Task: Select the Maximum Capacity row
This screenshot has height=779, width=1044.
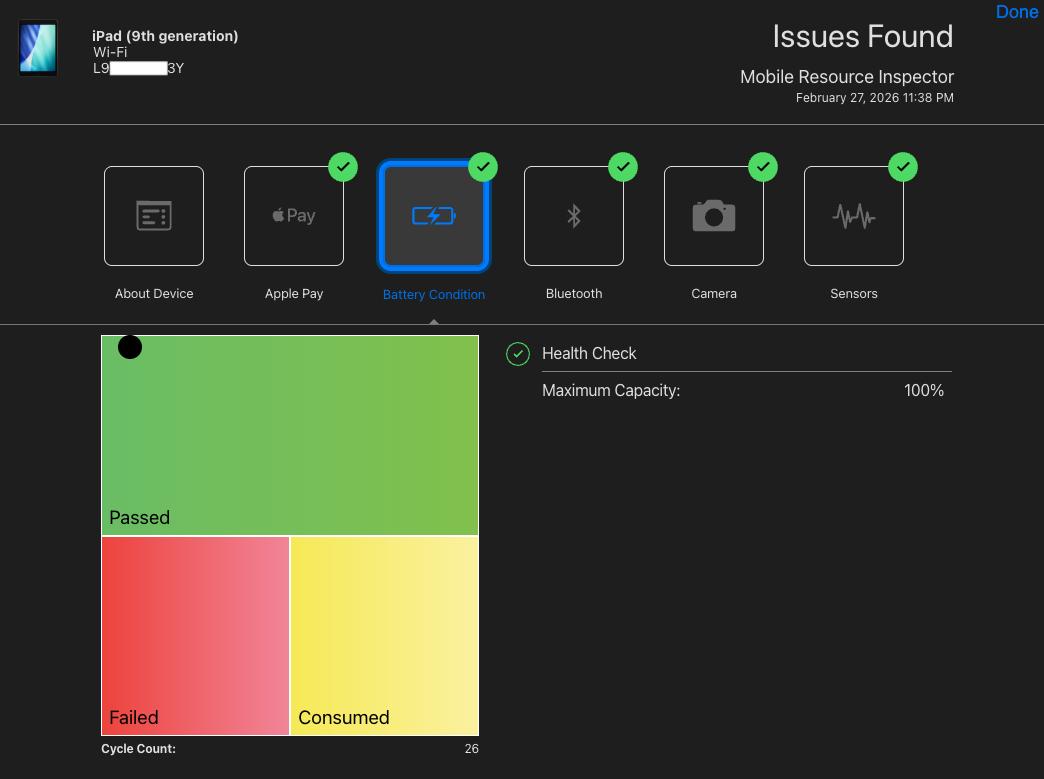Action: tap(742, 391)
